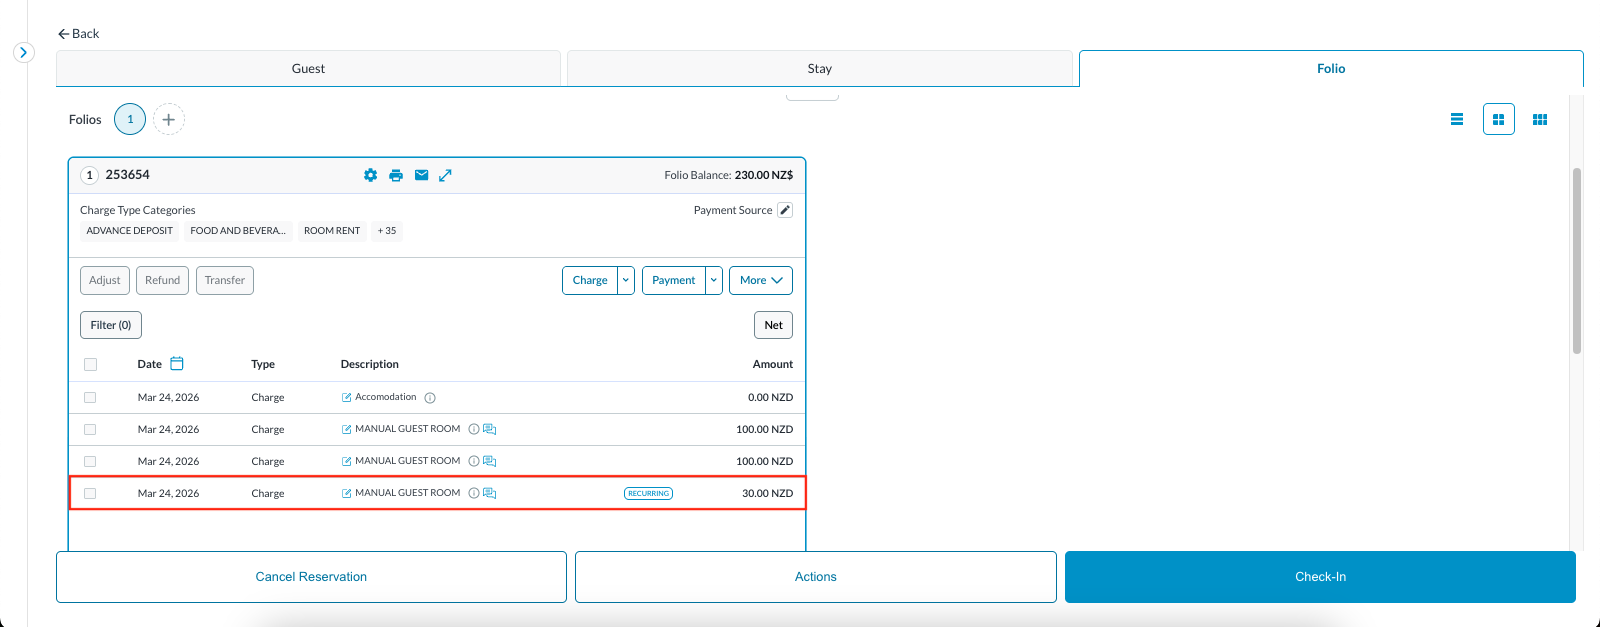This screenshot has width=1600, height=627.
Task: Switch to three-column grid view icon
Action: coord(1540,119)
